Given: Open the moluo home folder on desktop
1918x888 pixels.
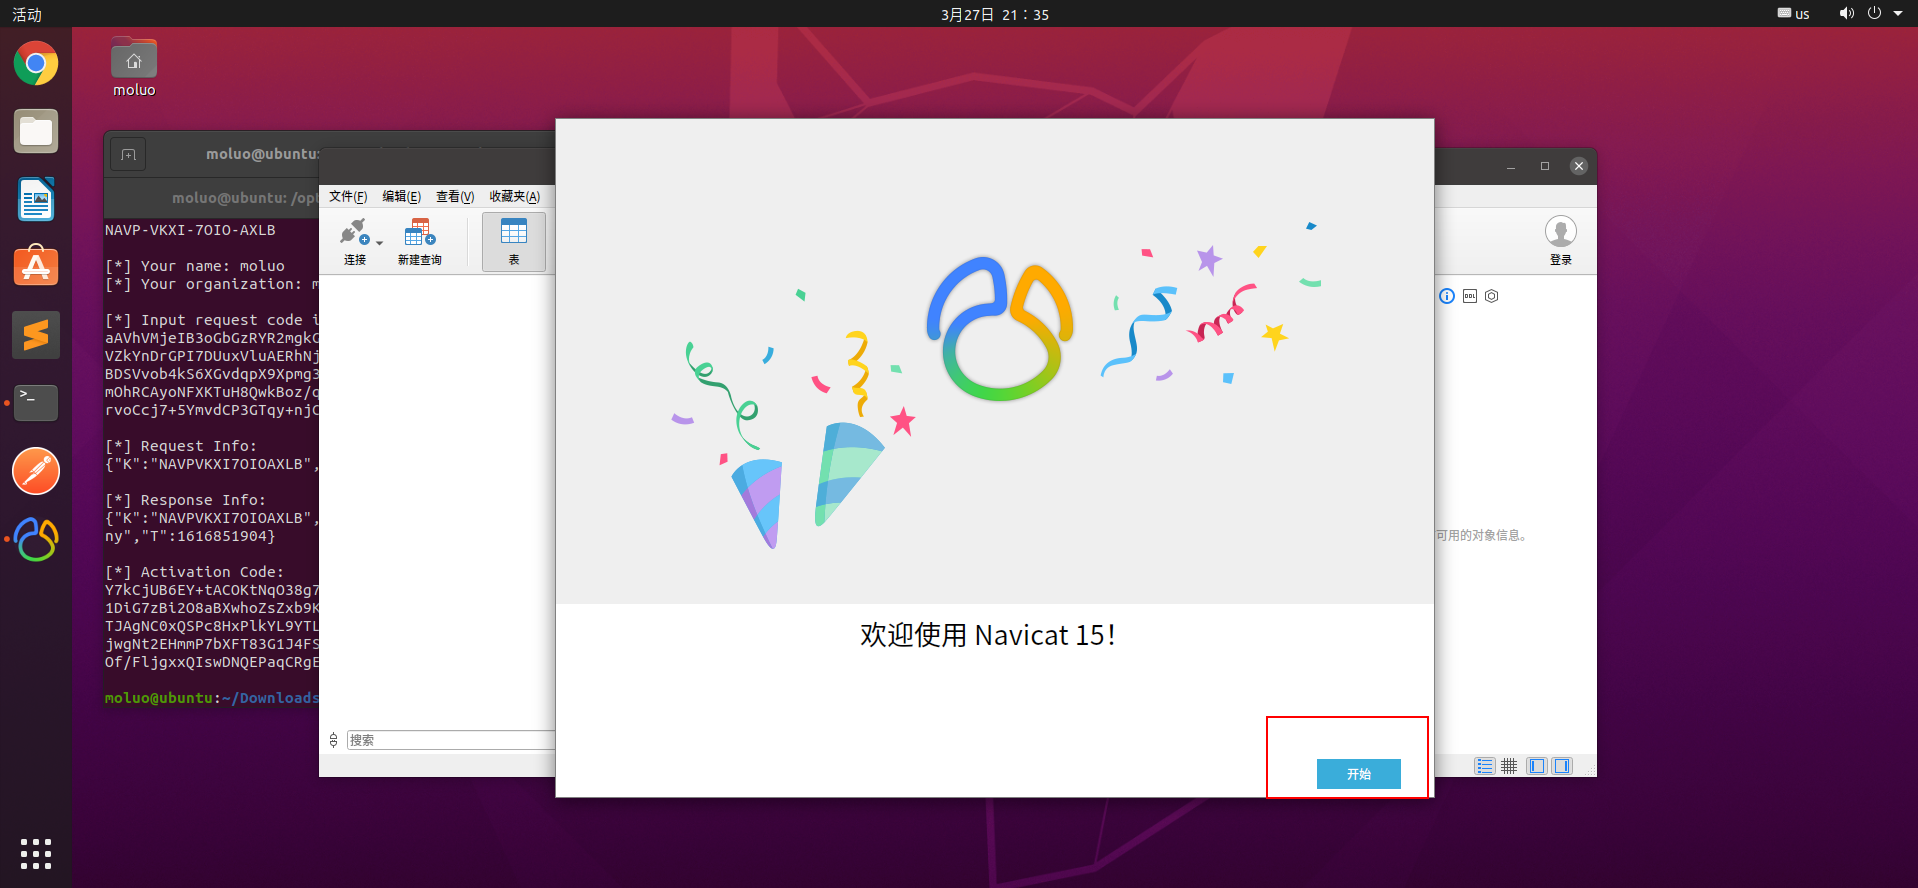Looking at the screenshot, I should click(134, 67).
